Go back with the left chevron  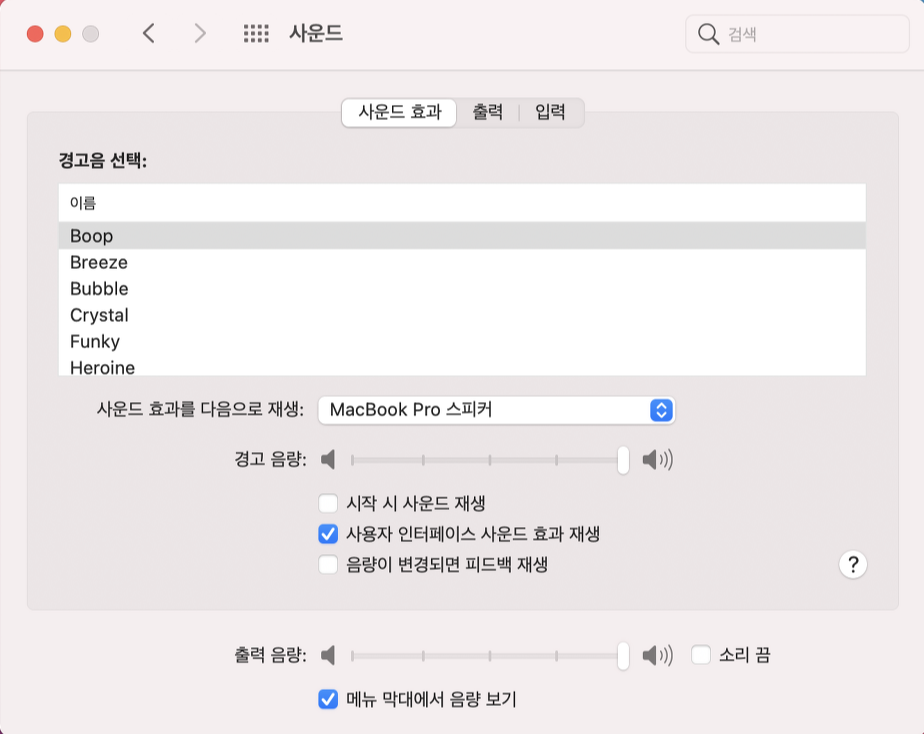149,34
